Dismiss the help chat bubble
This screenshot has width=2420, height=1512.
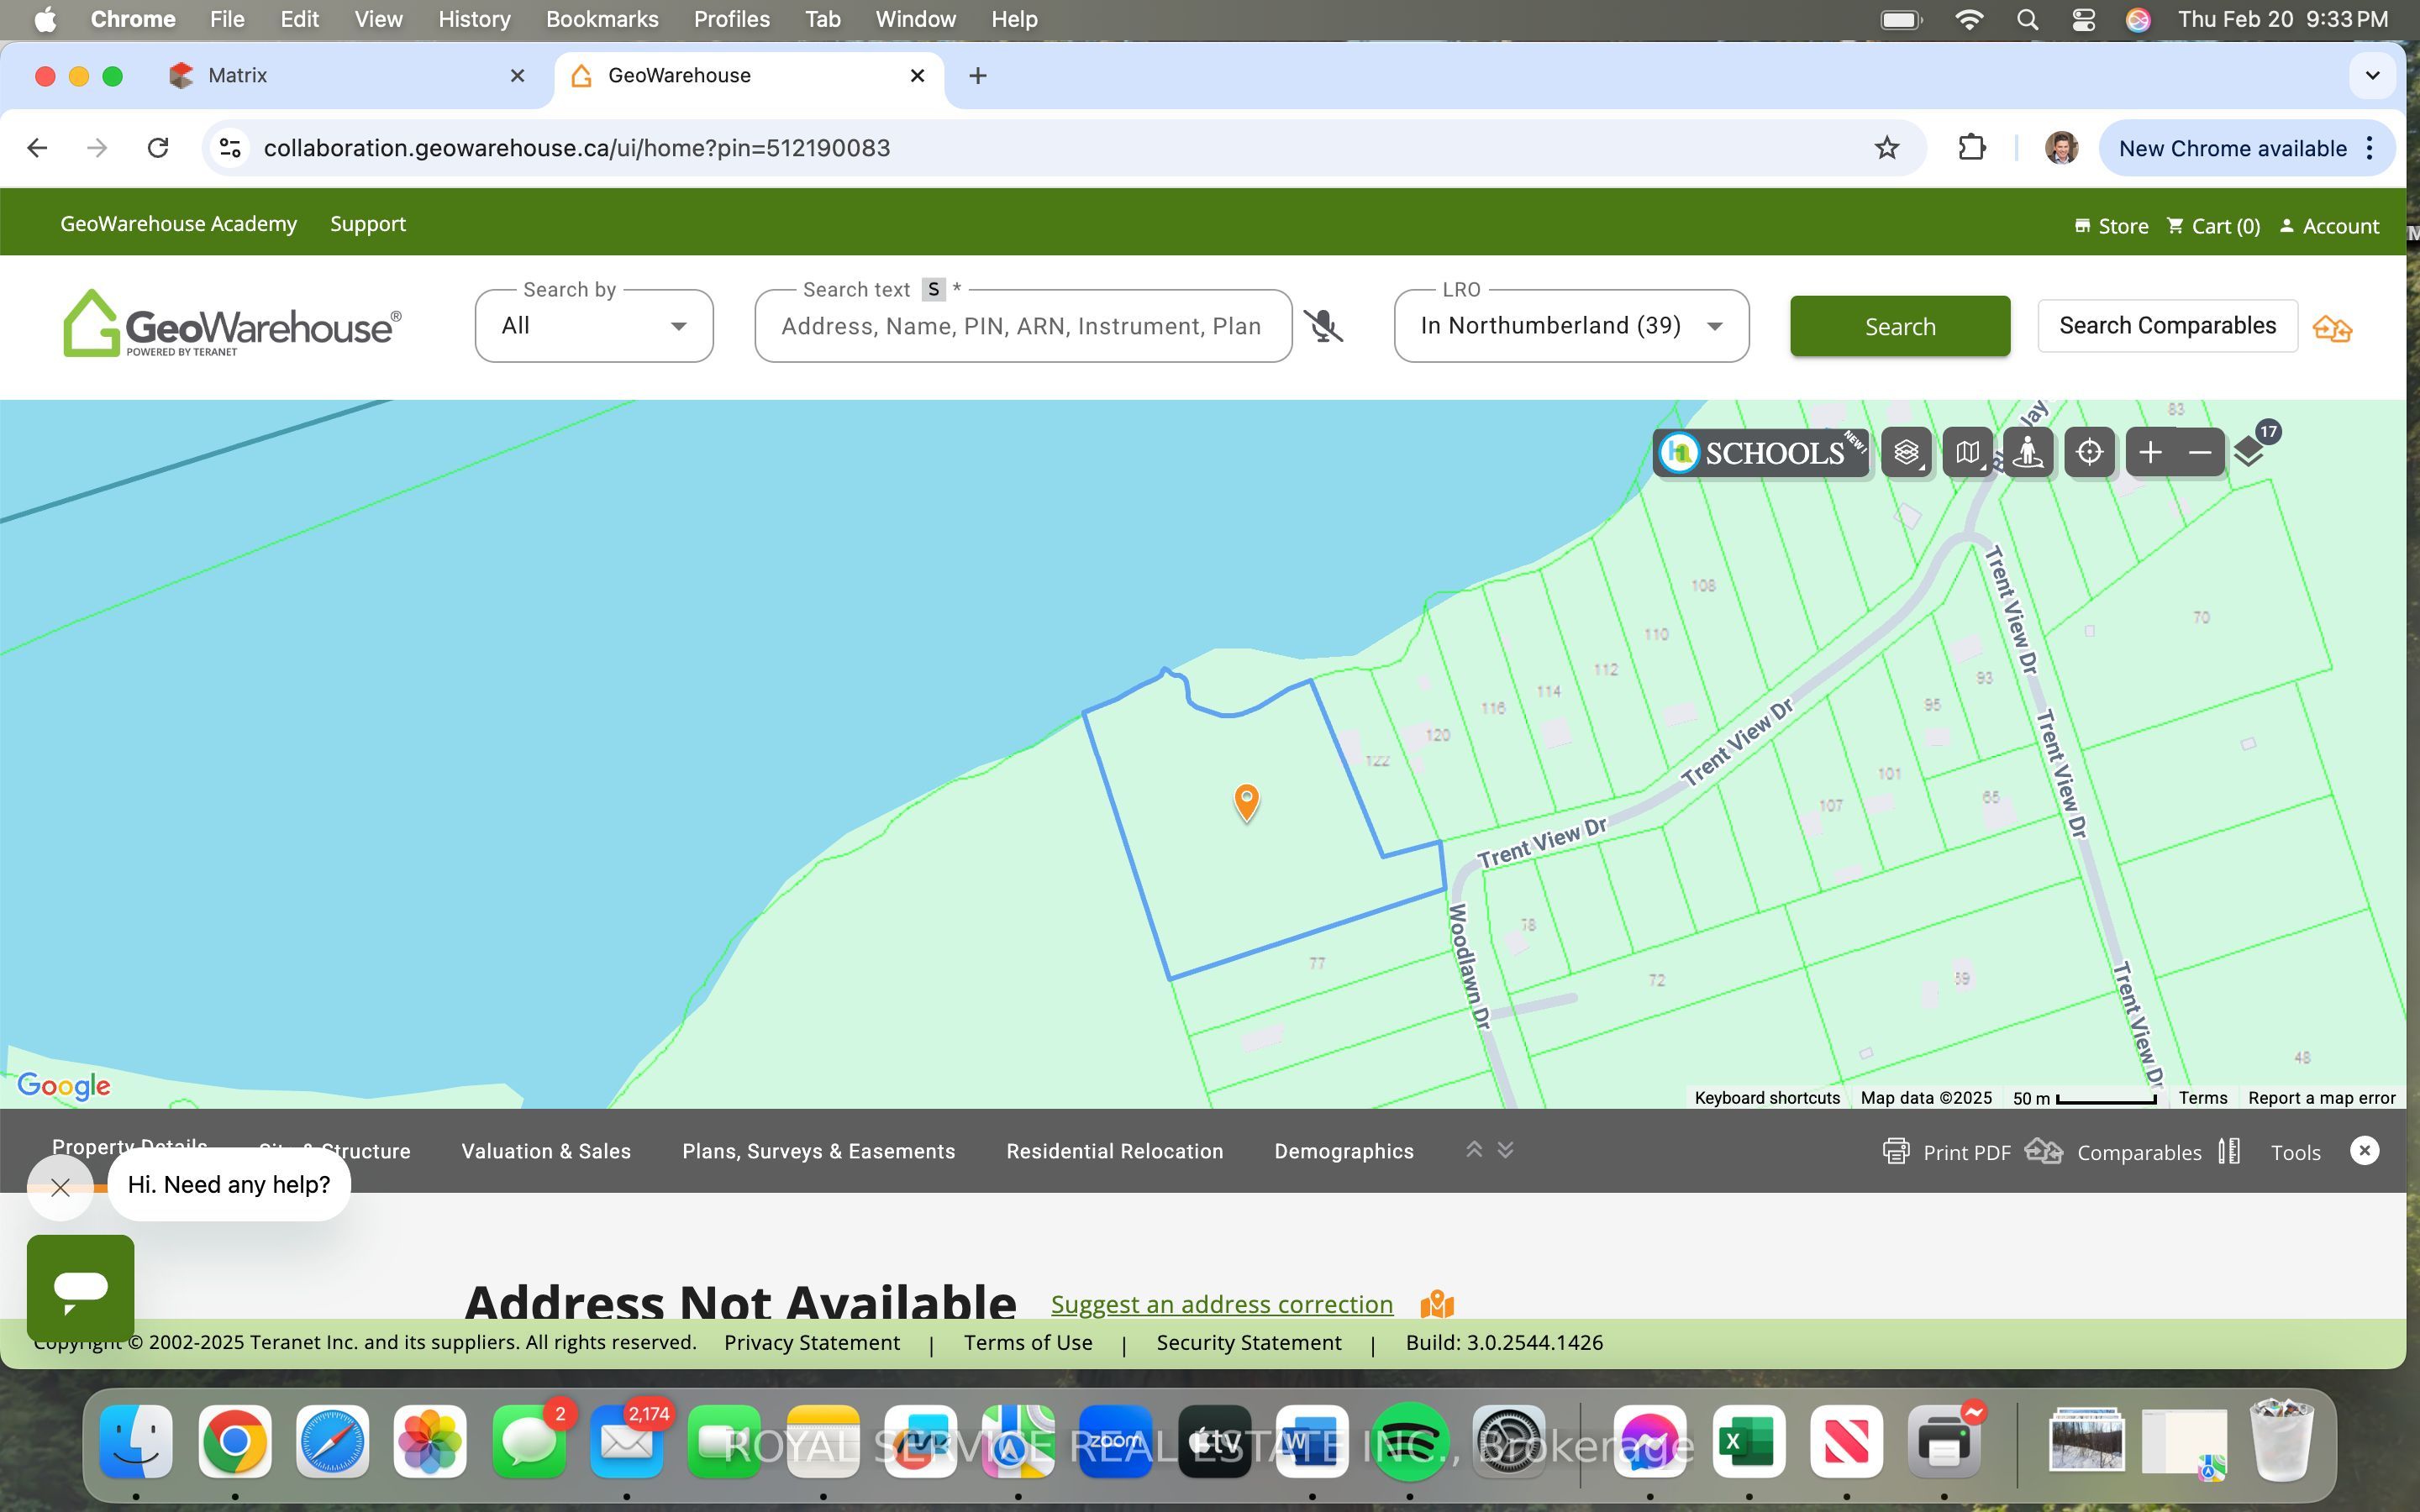[60, 1187]
